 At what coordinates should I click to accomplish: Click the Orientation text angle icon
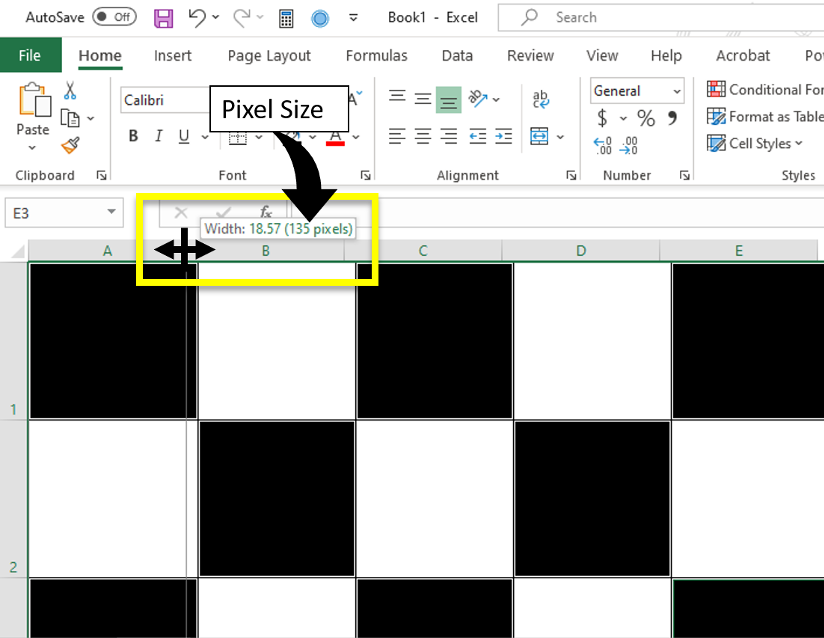pyautogui.click(x=478, y=98)
